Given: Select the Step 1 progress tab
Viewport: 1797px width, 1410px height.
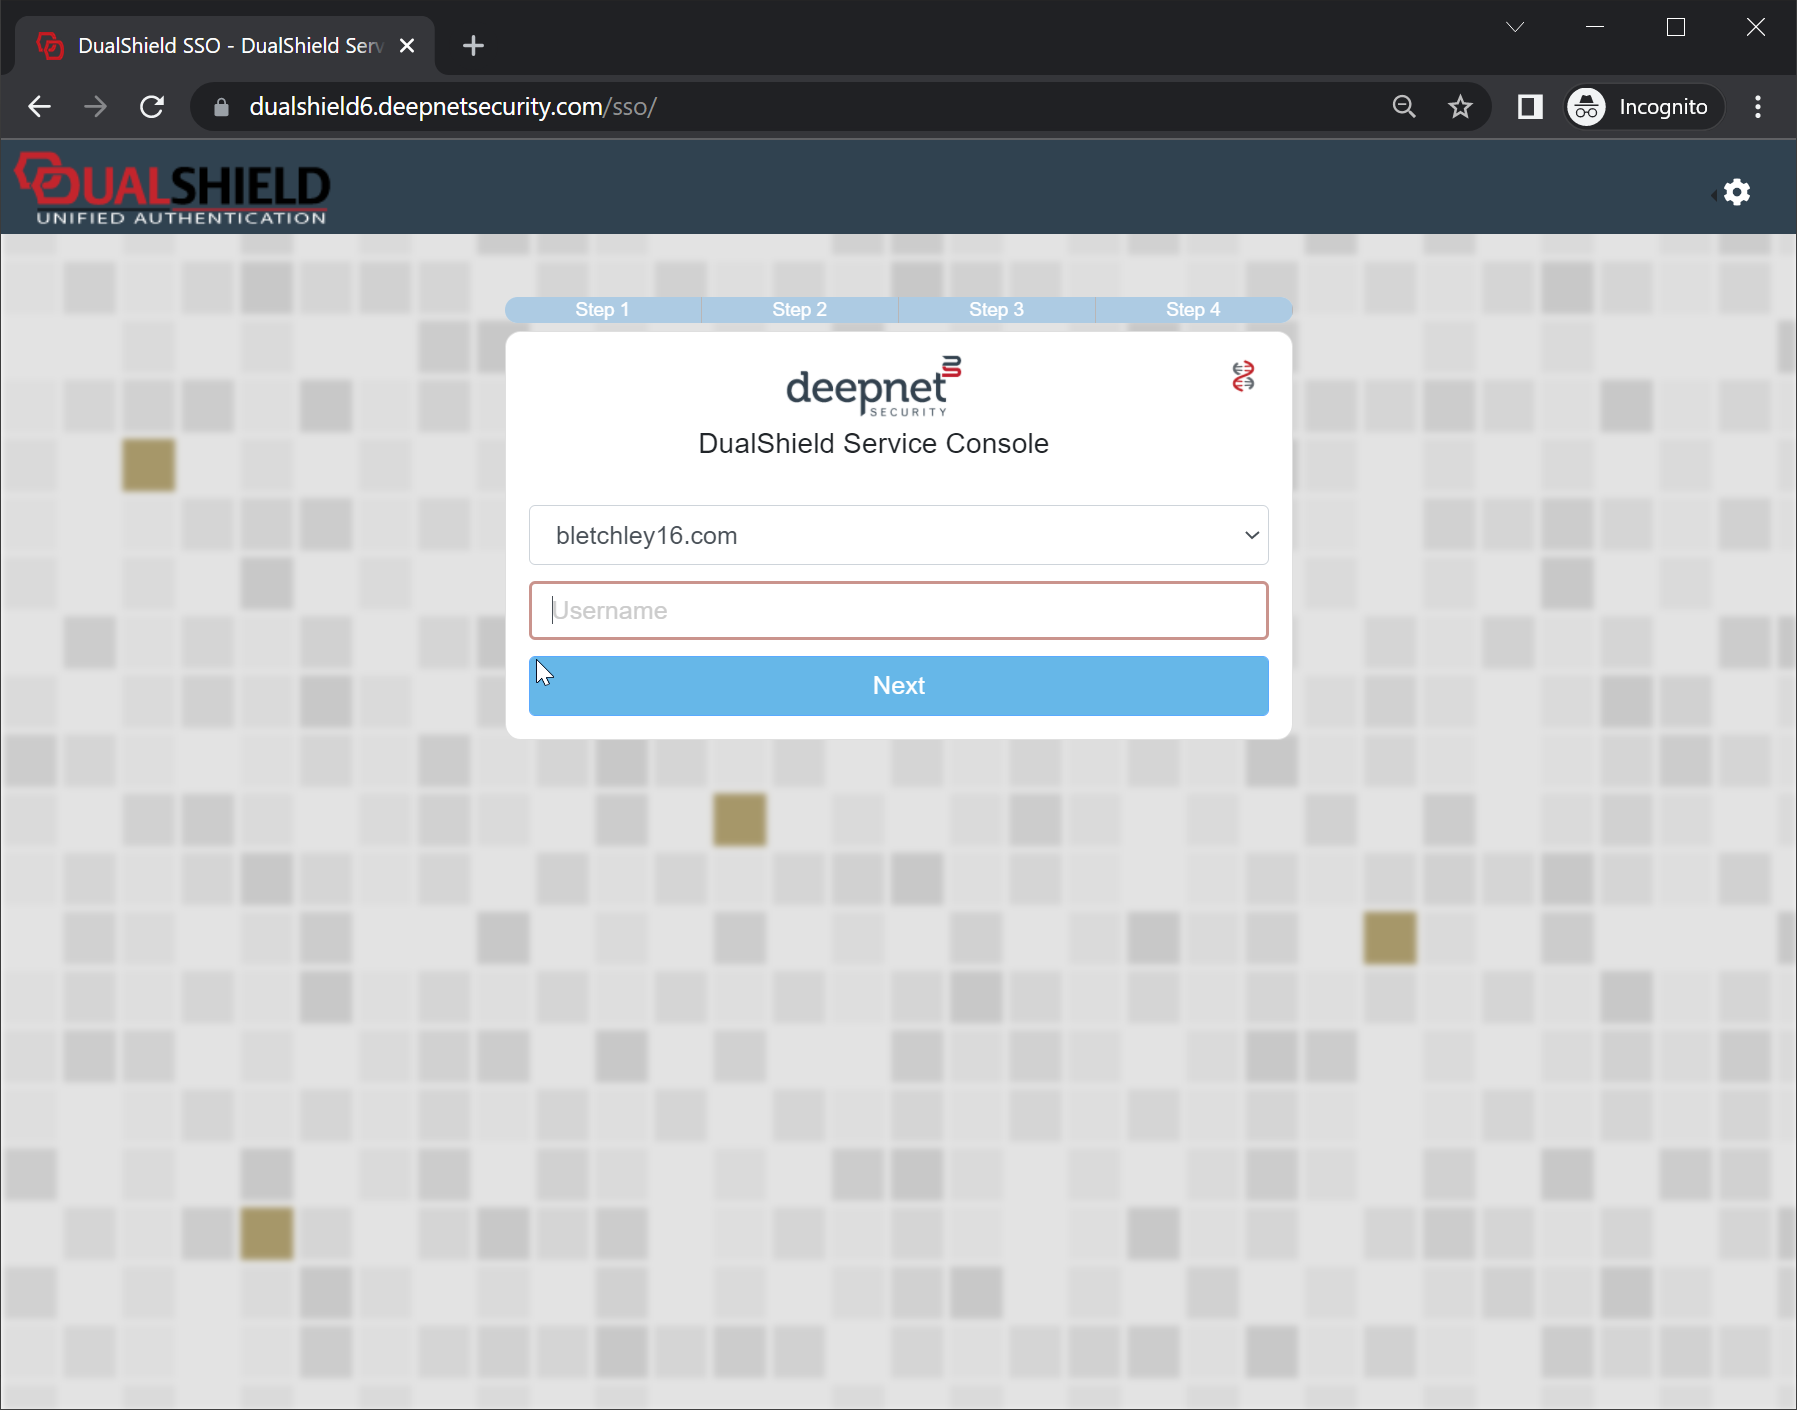Looking at the screenshot, I should tap(602, 310).
